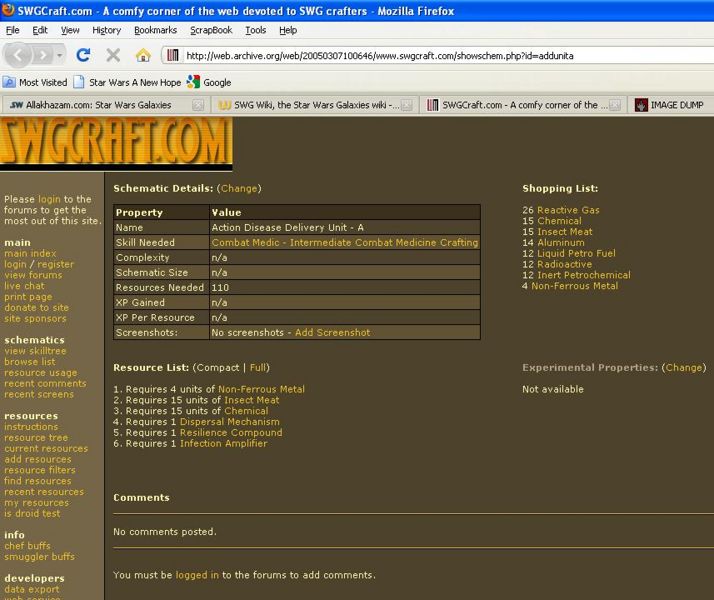Click the Stop loading X icon

point(113,55)
